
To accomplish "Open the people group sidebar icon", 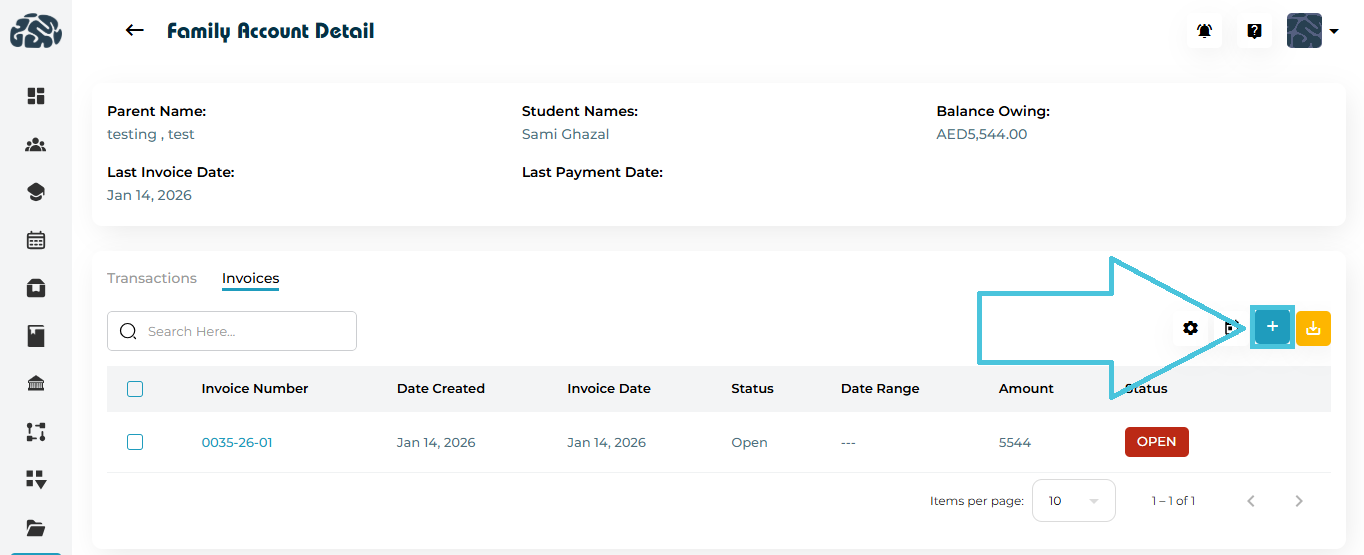I will 36,145.
